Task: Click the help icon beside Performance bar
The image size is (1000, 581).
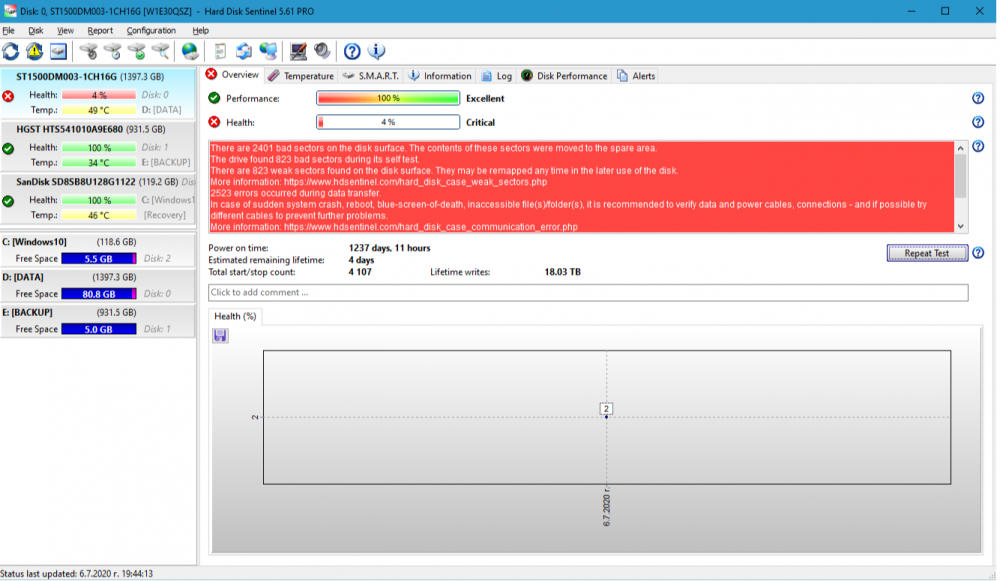Action: pyautogui.click(x=978, y=98)
